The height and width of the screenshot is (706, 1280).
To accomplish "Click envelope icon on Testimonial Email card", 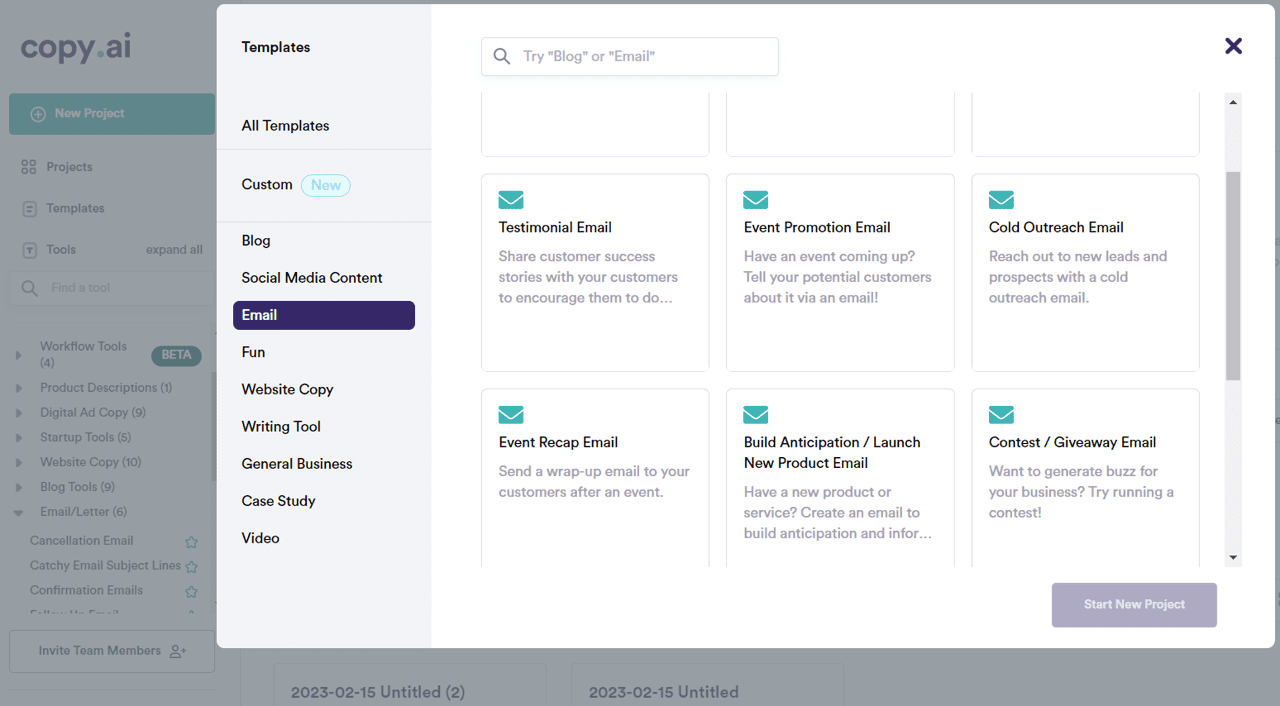I will [511, 200].
